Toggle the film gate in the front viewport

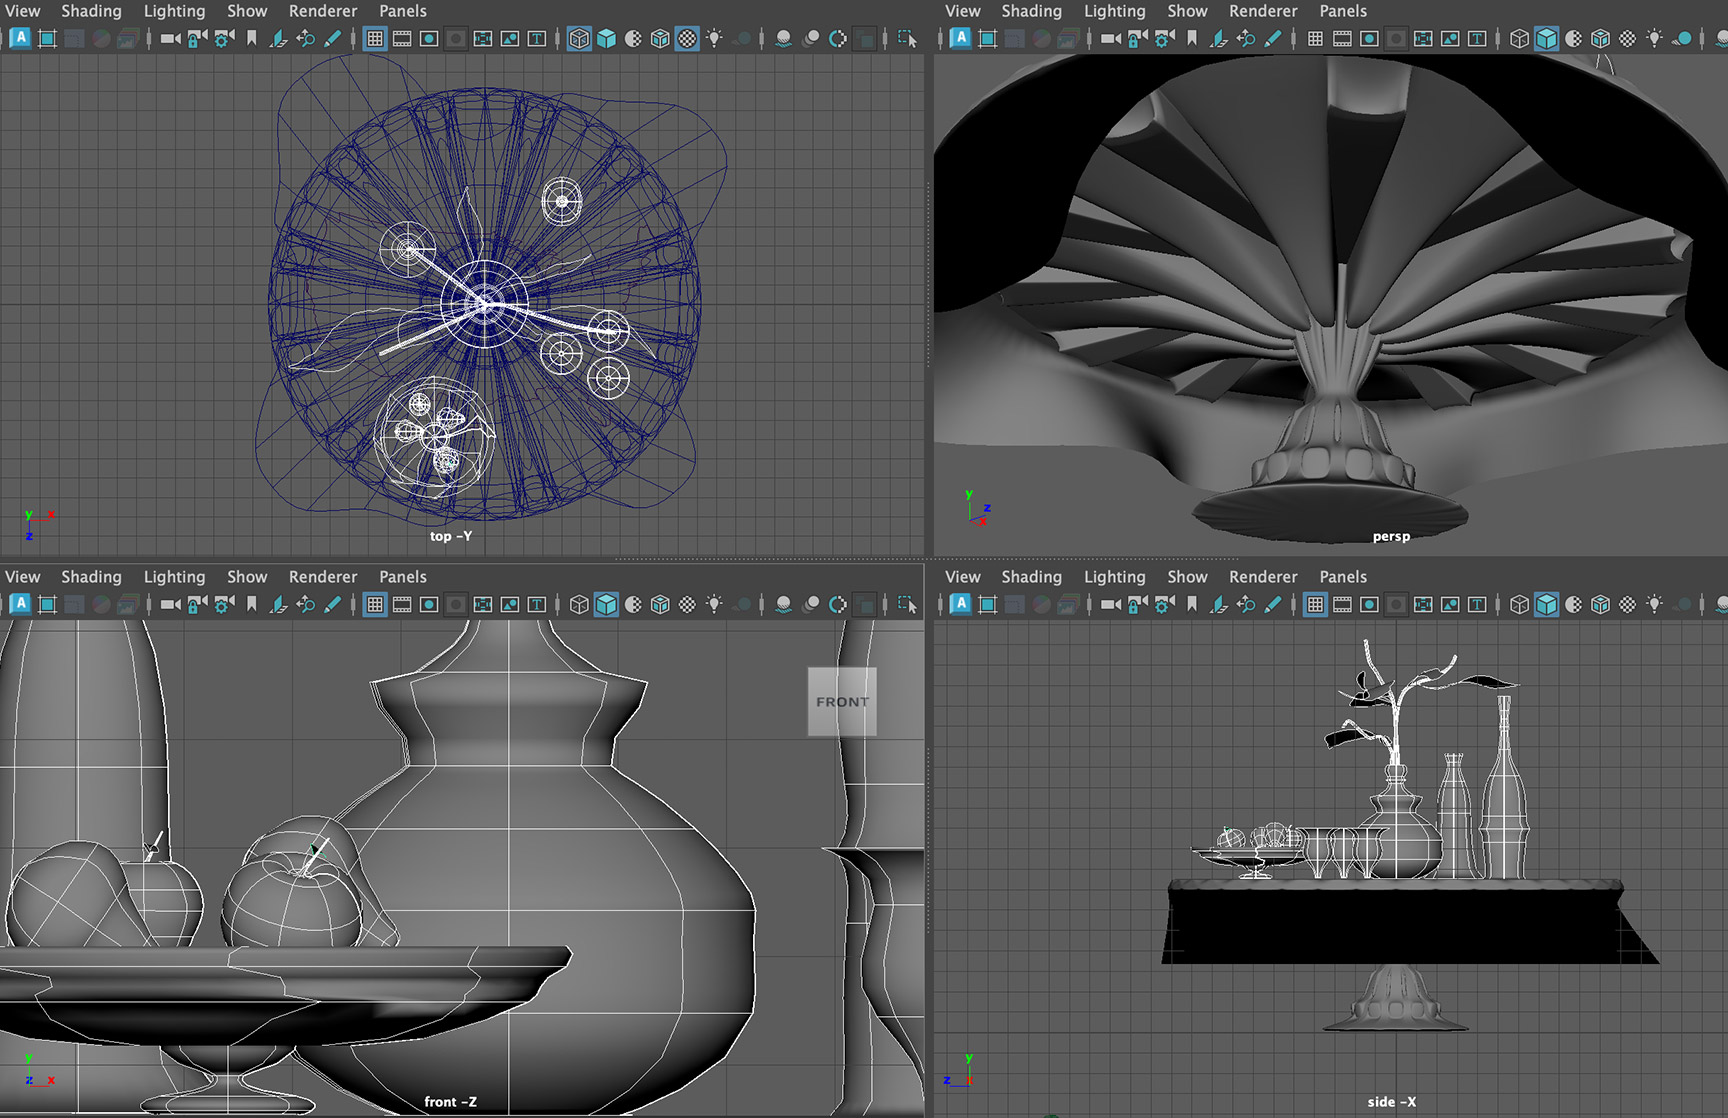point(404,604)
